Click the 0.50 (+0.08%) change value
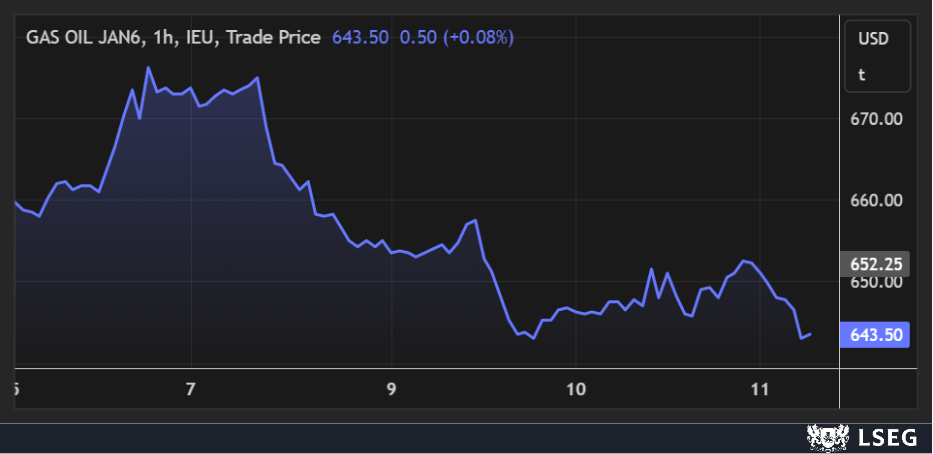 (x=456, y=37)
